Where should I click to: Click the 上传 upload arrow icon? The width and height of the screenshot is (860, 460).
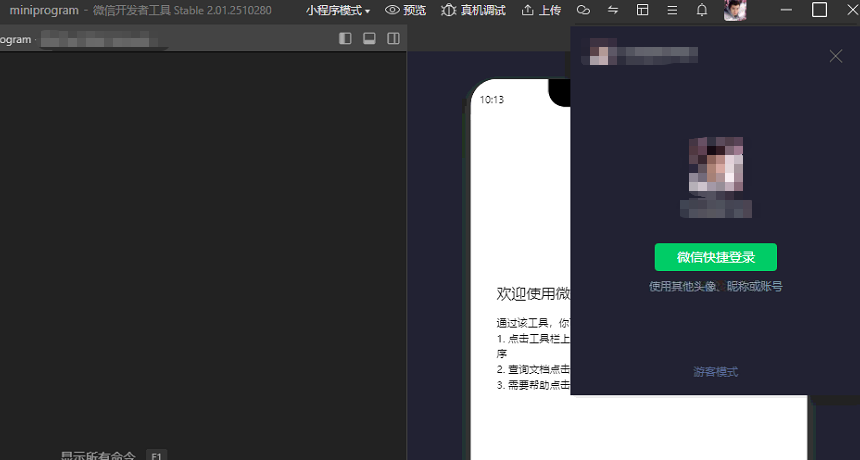coord(527,10)
